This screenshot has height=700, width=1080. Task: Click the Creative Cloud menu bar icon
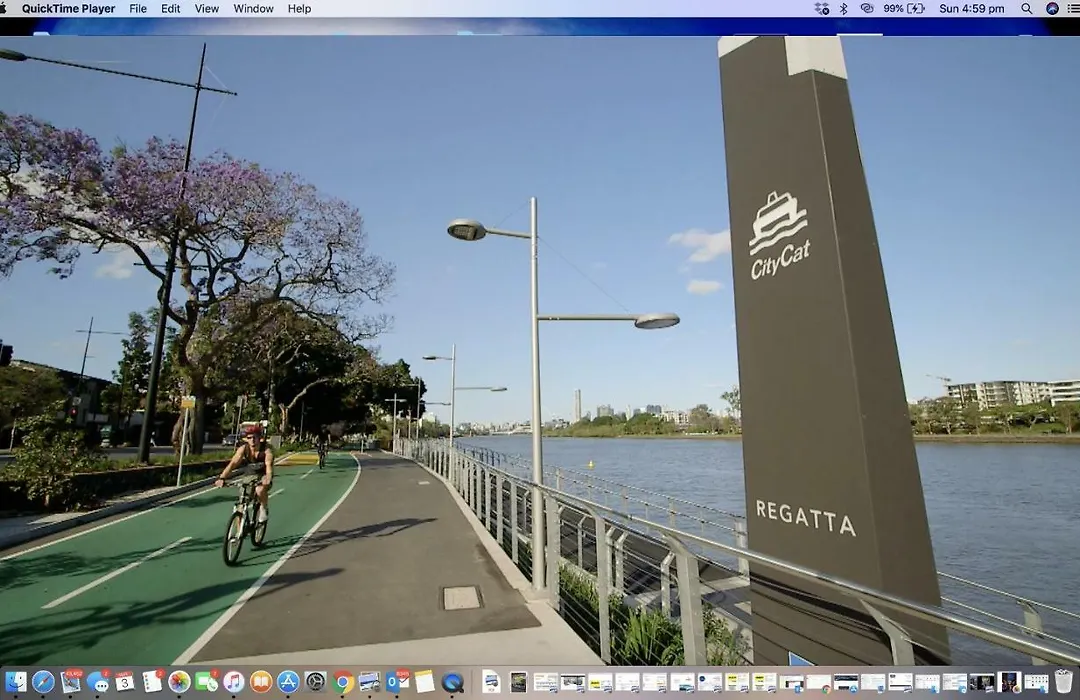tap(866, 8)
